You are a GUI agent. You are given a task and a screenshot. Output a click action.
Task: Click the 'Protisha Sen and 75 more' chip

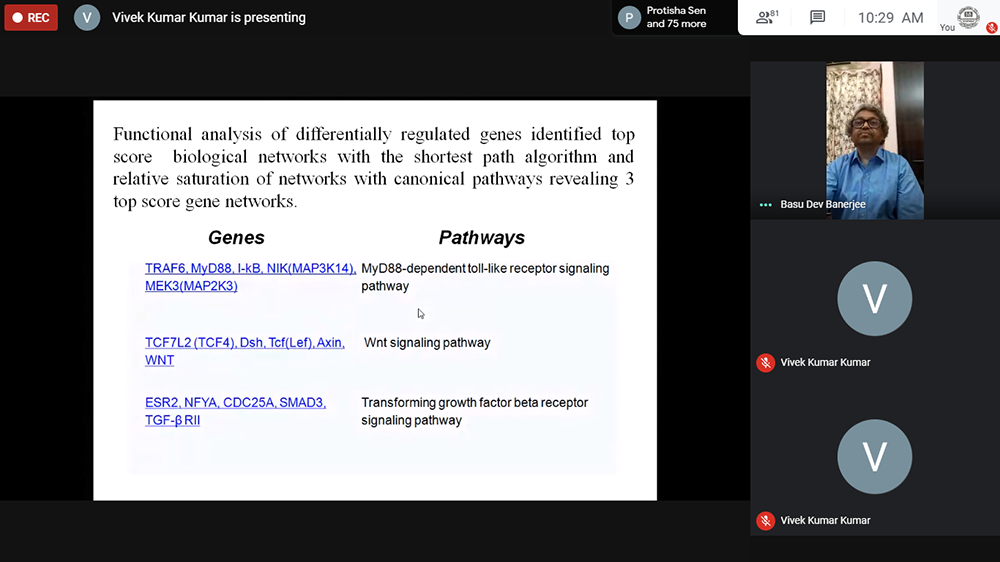point(675,17)
